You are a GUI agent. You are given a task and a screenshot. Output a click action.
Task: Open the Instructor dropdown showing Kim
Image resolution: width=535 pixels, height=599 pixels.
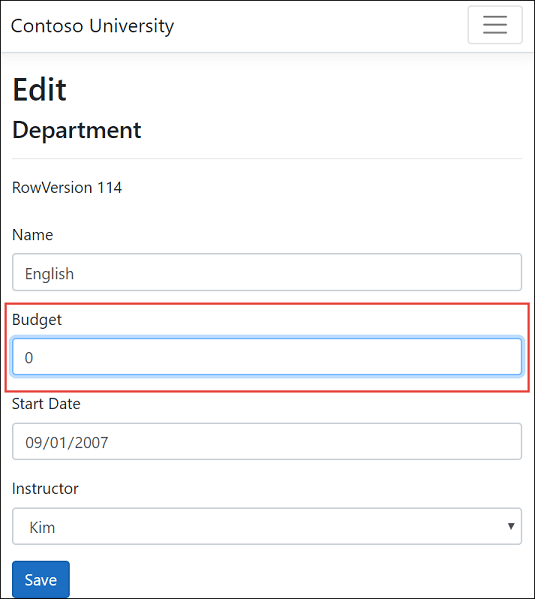267,526
